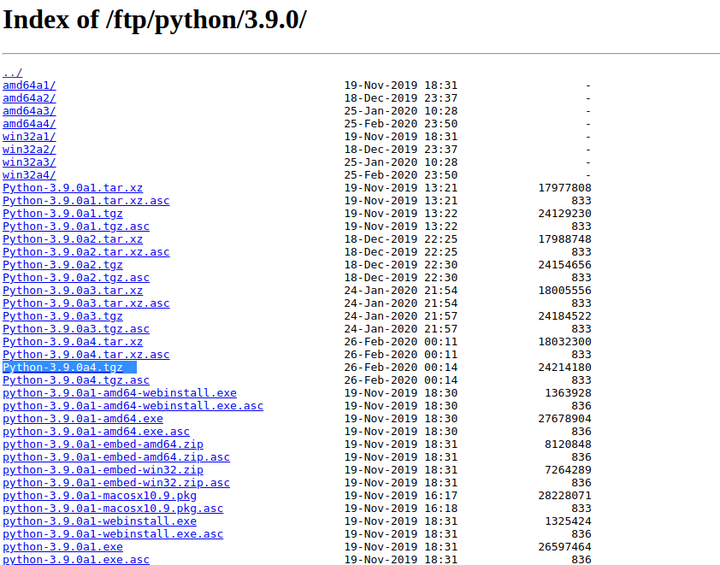The image size is (720, 565).
Task: Download python-3.9.0a1-webinstall.exe
Action: coord(99,522)
